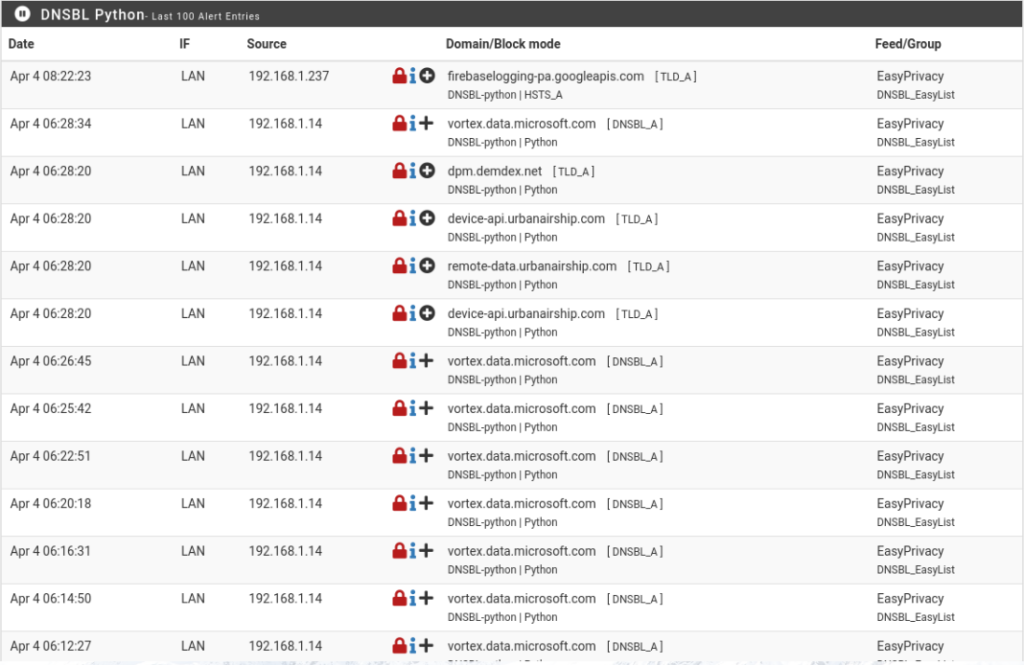Click the plus icon on the 06:12:27 row

tap(426, 645)
